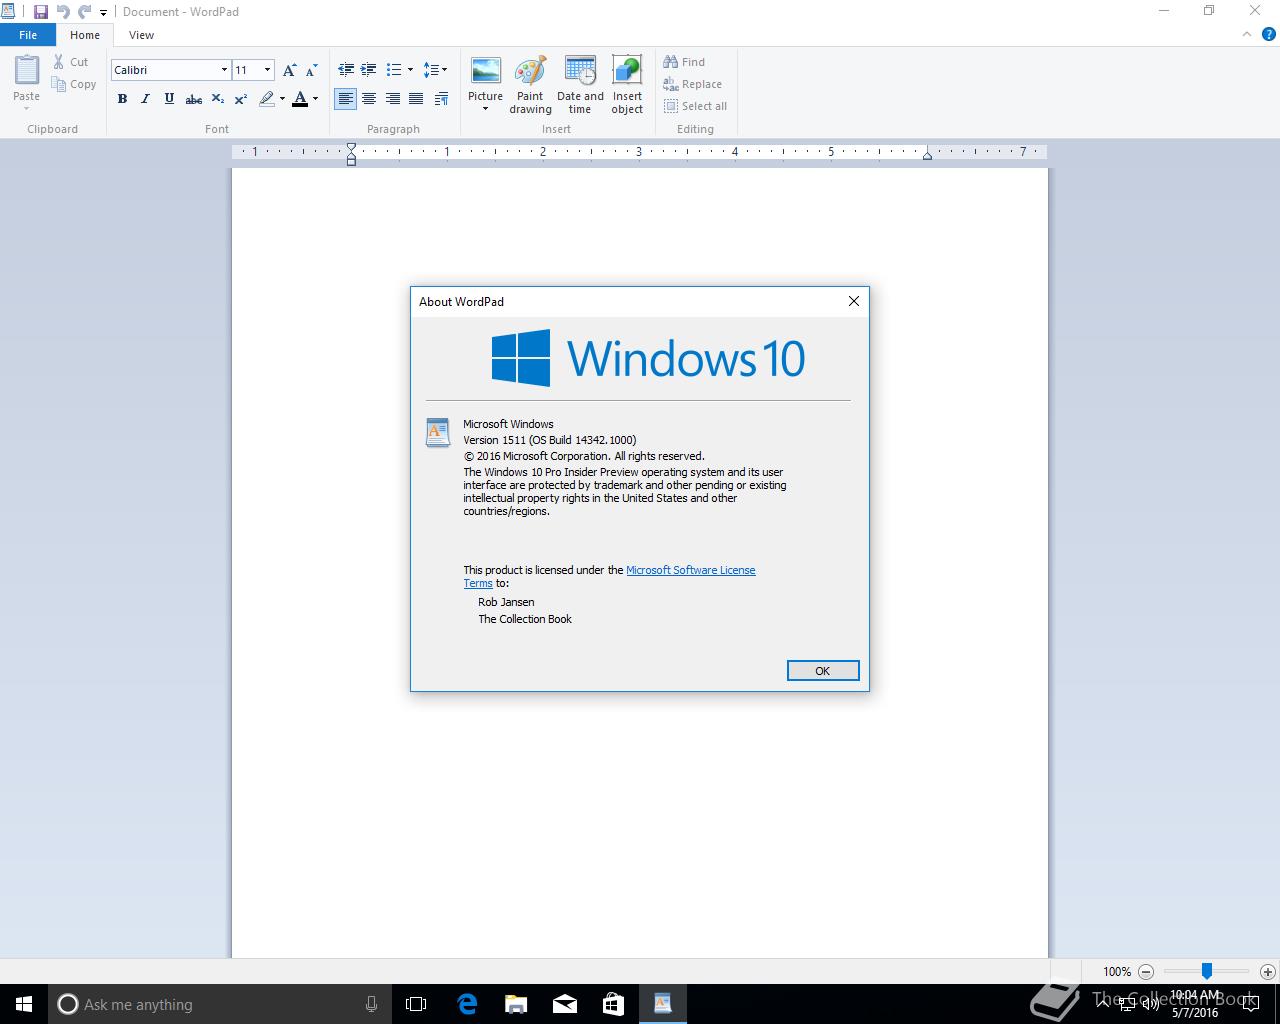Grow the font size
This screenshot has width=1280, height=1024.
(289, 70)
